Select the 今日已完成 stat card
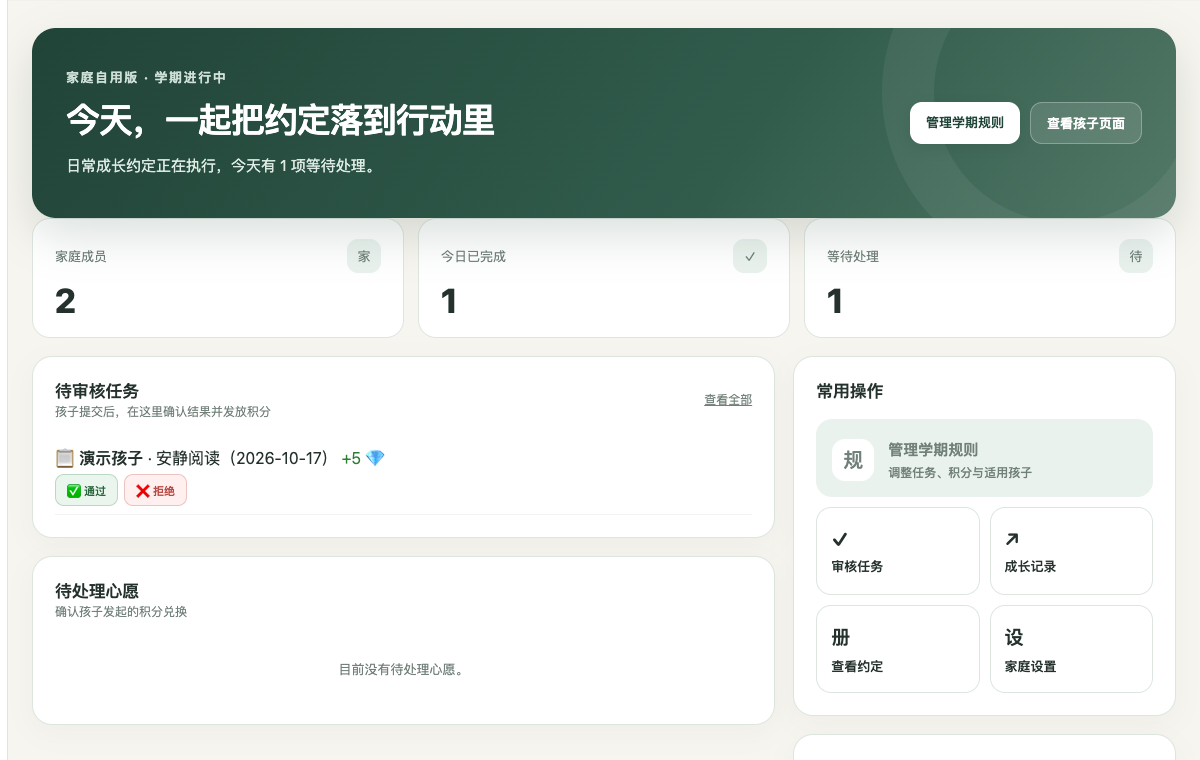The height and width of the screenshot is (760, 1200). pyautogui.click(x=604, y=278)
